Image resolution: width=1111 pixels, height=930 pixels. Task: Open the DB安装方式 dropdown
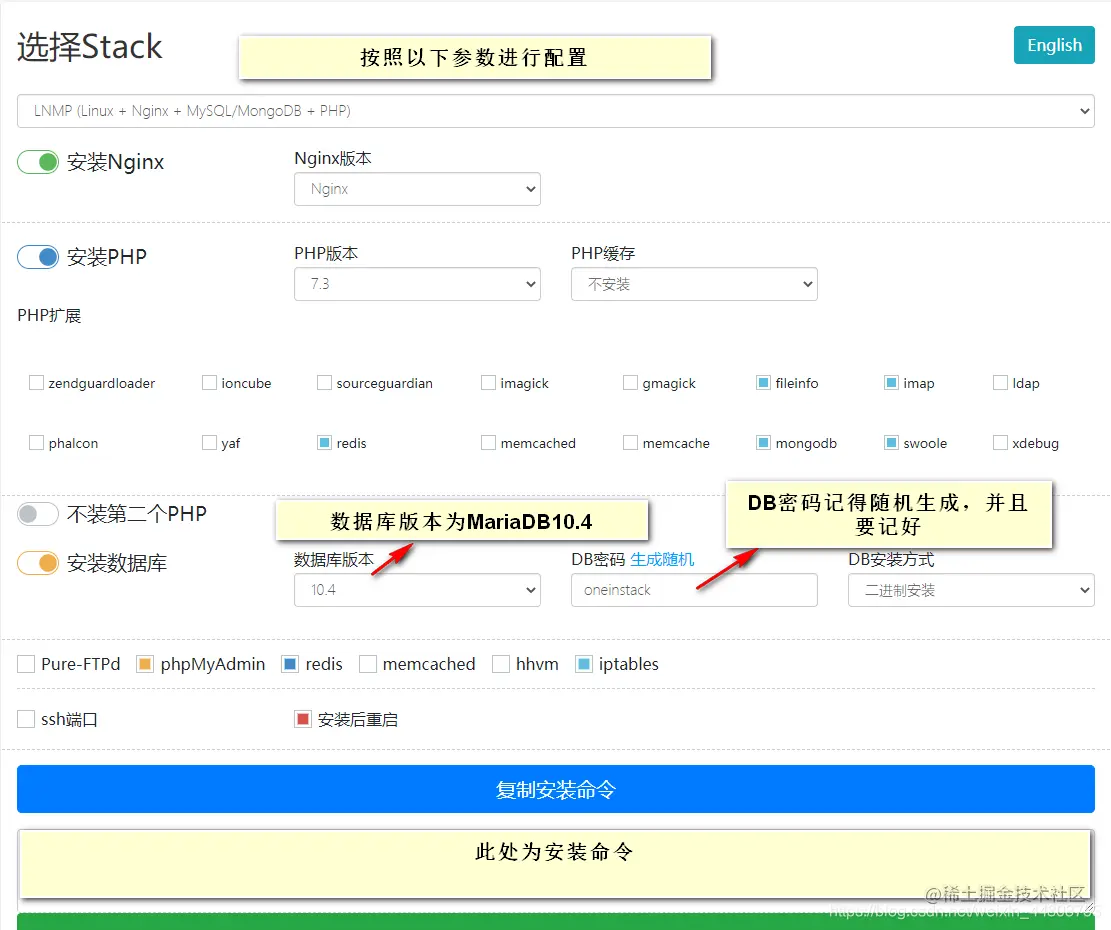click(971, 590)
